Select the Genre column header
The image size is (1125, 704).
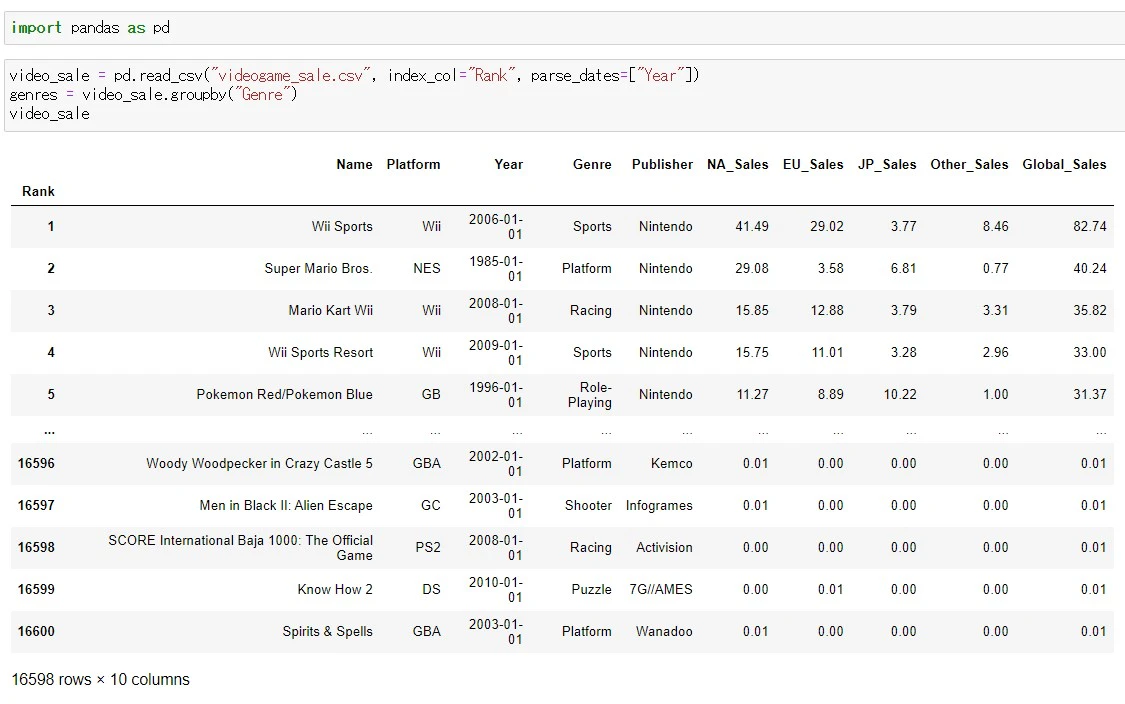click(592, 164)
